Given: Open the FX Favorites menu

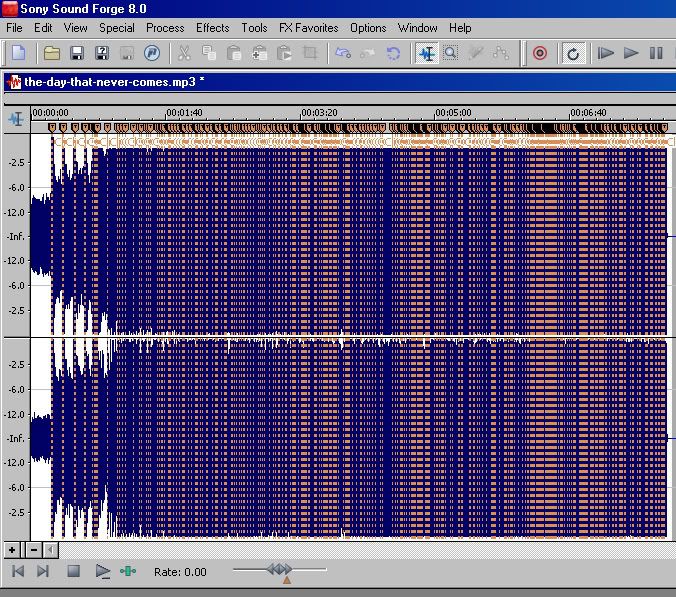Looking at the screenshot, I should (309, 28).
